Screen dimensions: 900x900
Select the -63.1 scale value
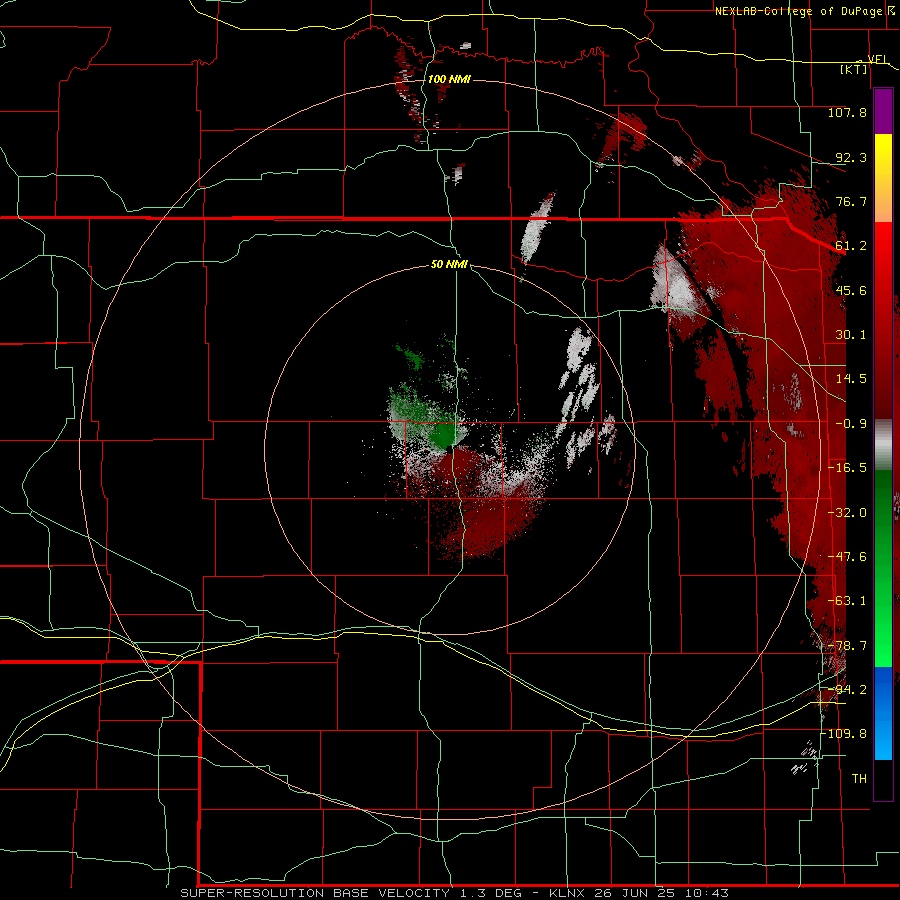click(x=847, y=601)
